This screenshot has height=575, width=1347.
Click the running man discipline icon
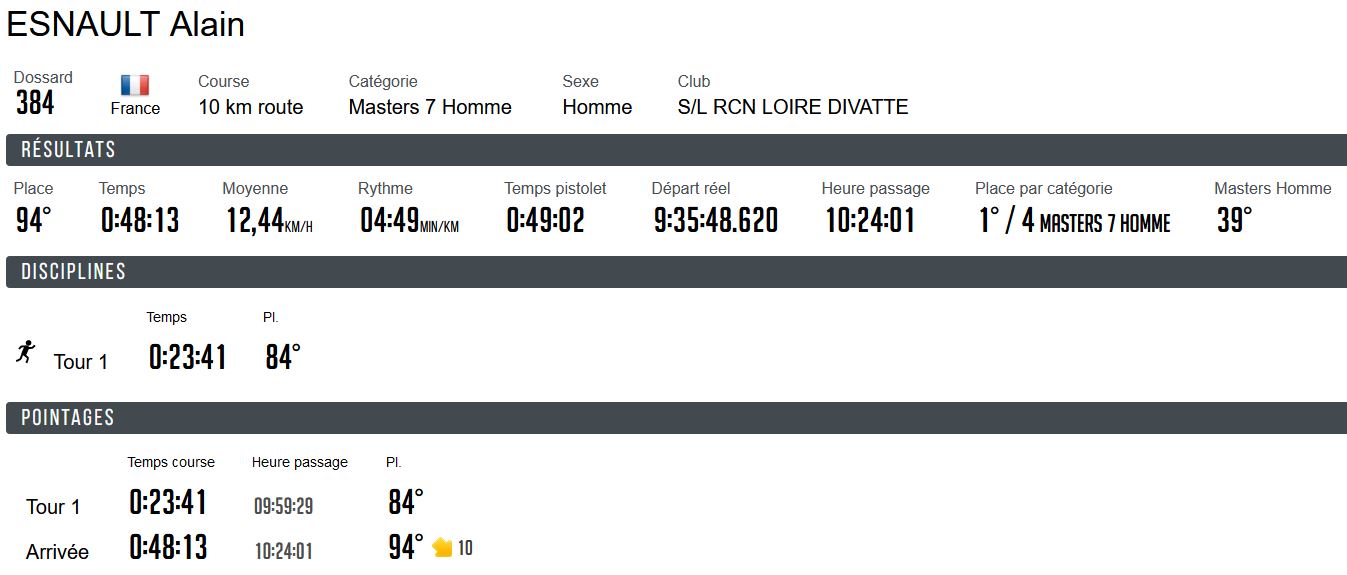tap(26, 352)
